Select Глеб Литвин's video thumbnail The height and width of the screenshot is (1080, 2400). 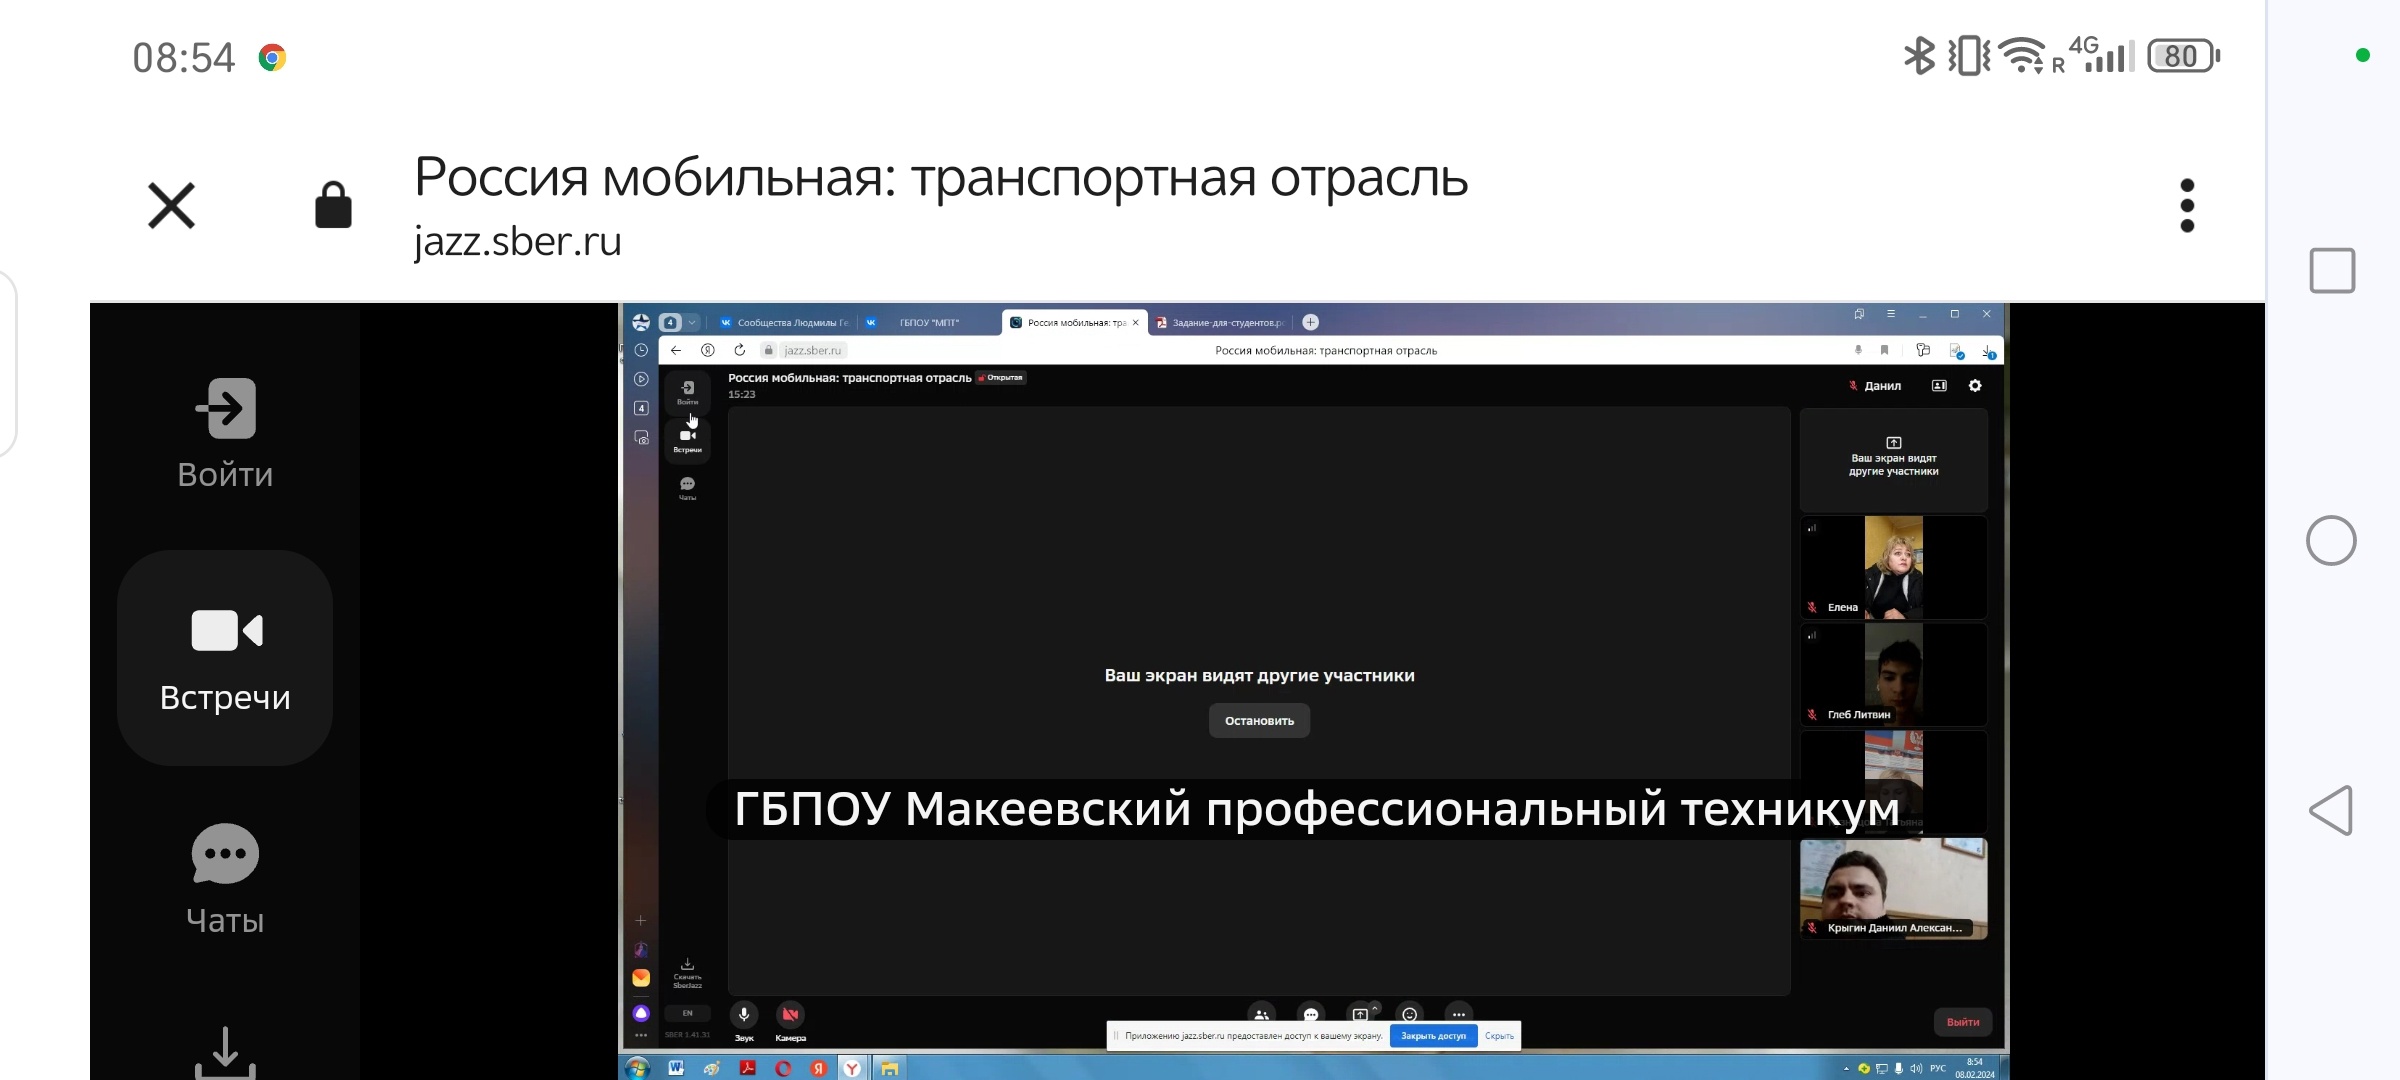click(x=1893, y=674)
